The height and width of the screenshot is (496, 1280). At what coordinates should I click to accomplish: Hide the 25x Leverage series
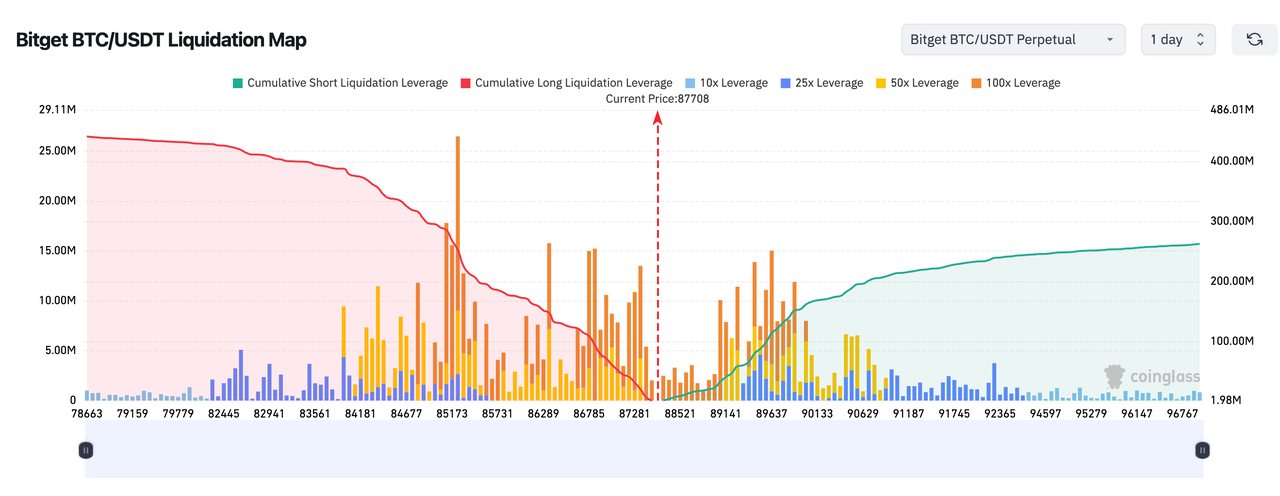tap(821, 83)
